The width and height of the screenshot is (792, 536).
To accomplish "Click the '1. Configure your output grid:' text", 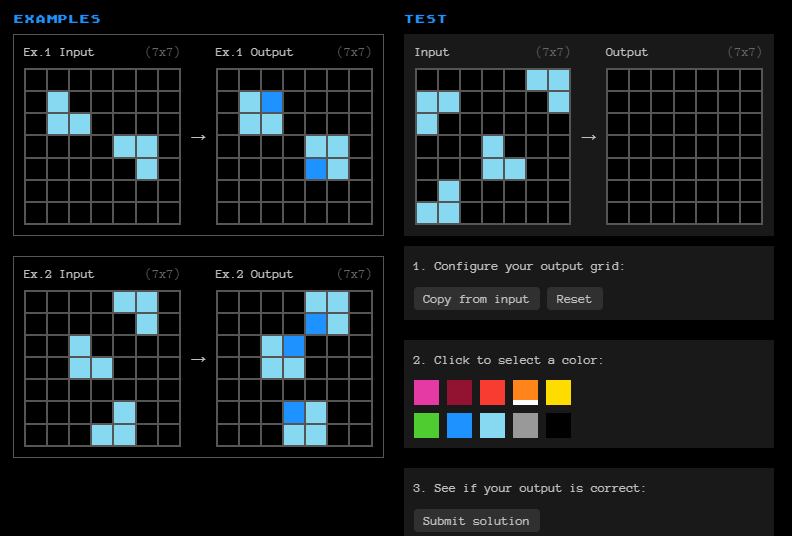I will (x=519, y=266).
